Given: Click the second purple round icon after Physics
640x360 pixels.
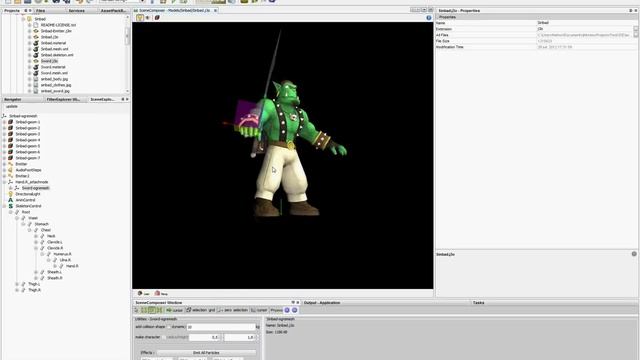Looking at the screenshot, I should click(294, 310).
